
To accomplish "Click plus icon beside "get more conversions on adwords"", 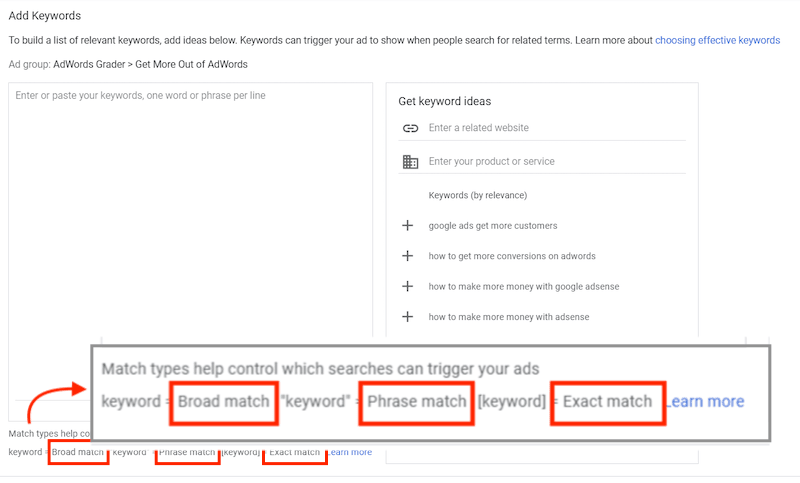I will (x=408, y=256).
